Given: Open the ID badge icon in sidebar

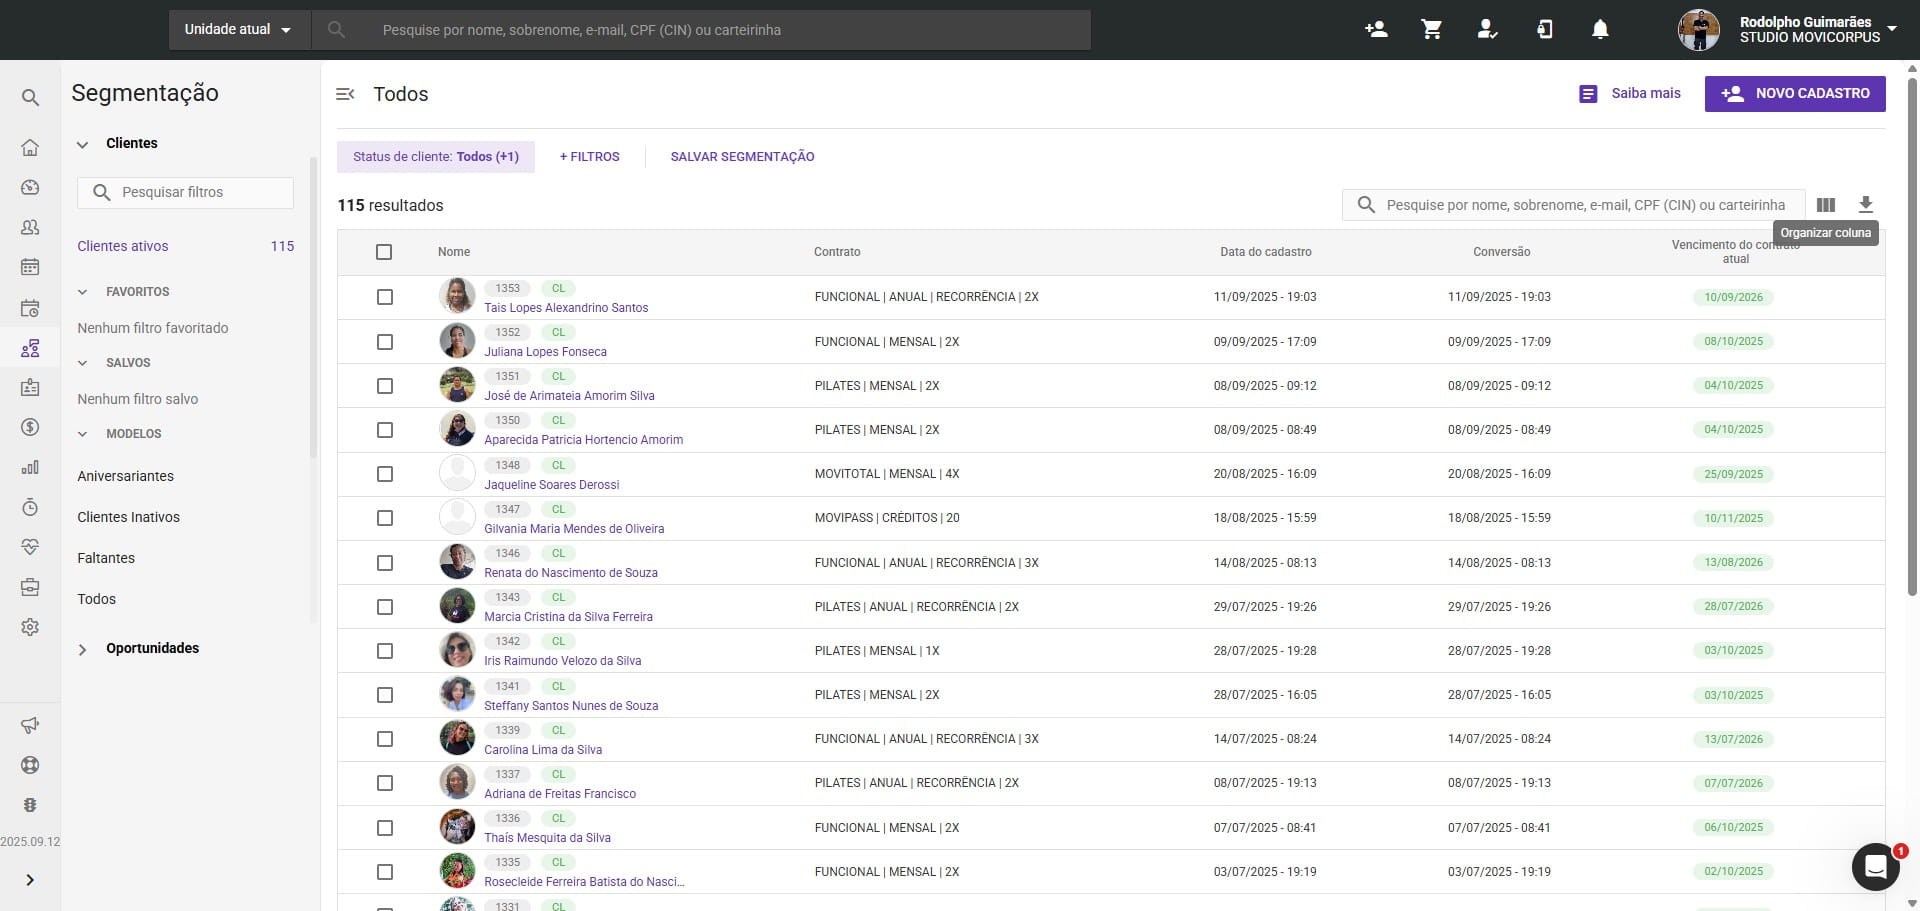Looking at the screenshot, I should [x=30, y=387].
